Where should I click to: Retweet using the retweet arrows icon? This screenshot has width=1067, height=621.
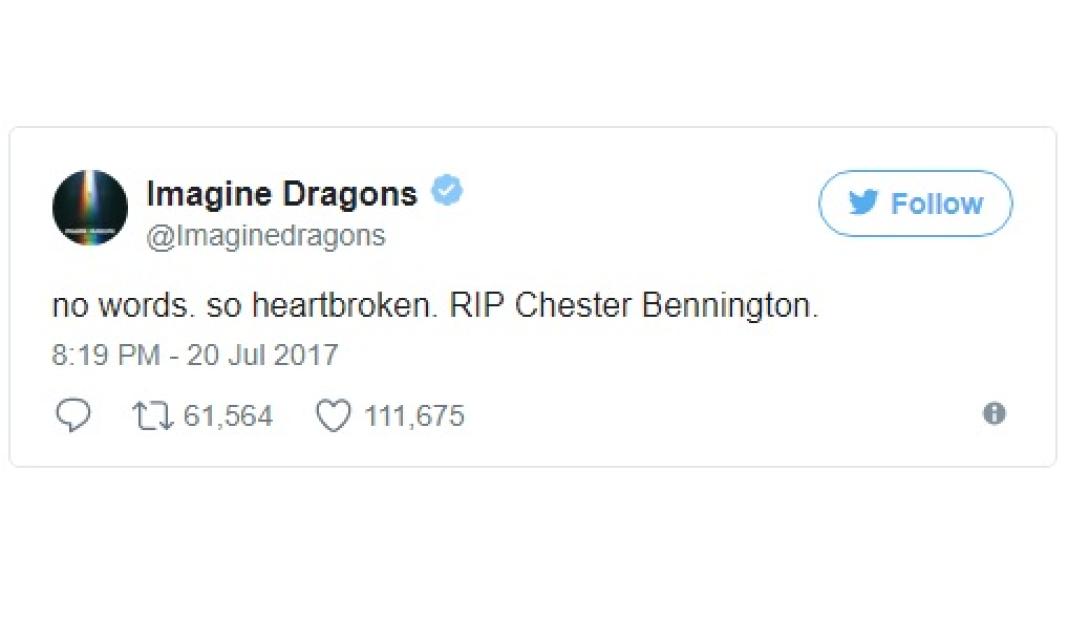pos(152,416)
